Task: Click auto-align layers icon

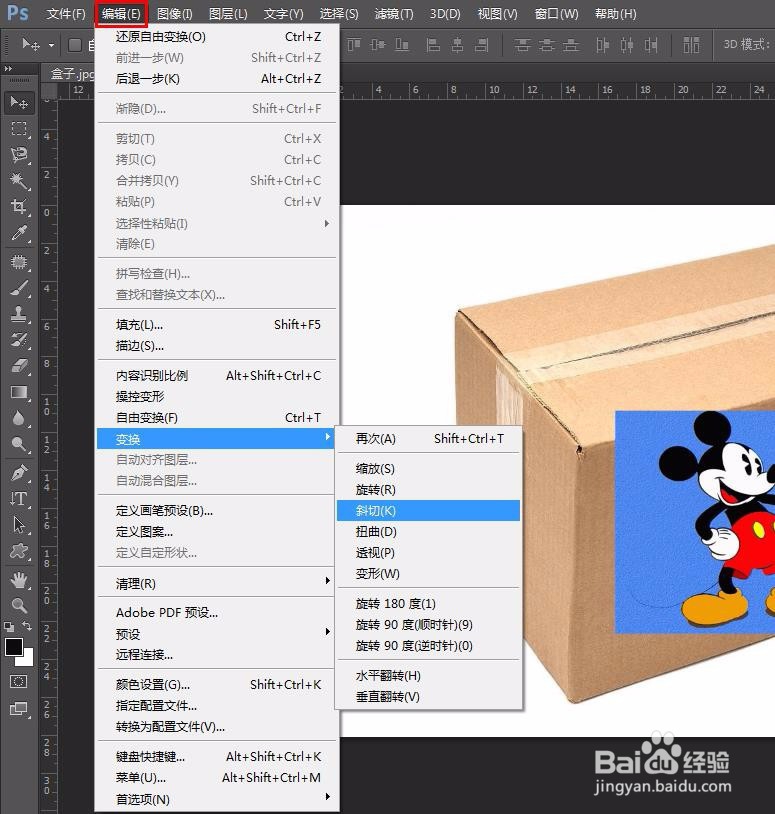Action: [x=691, y=45]
